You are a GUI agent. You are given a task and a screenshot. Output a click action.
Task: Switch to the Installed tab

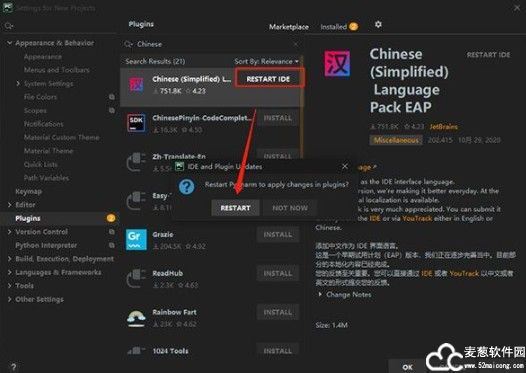(x=333, y=27)
